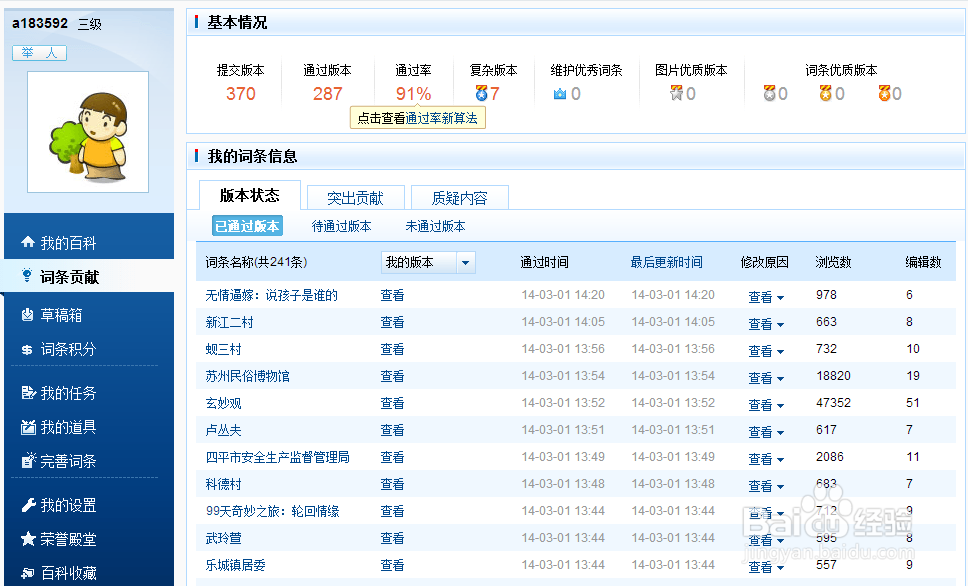Select the 未通过版本 filter
Screen dimensions: 968x586
tap(435, 226)
